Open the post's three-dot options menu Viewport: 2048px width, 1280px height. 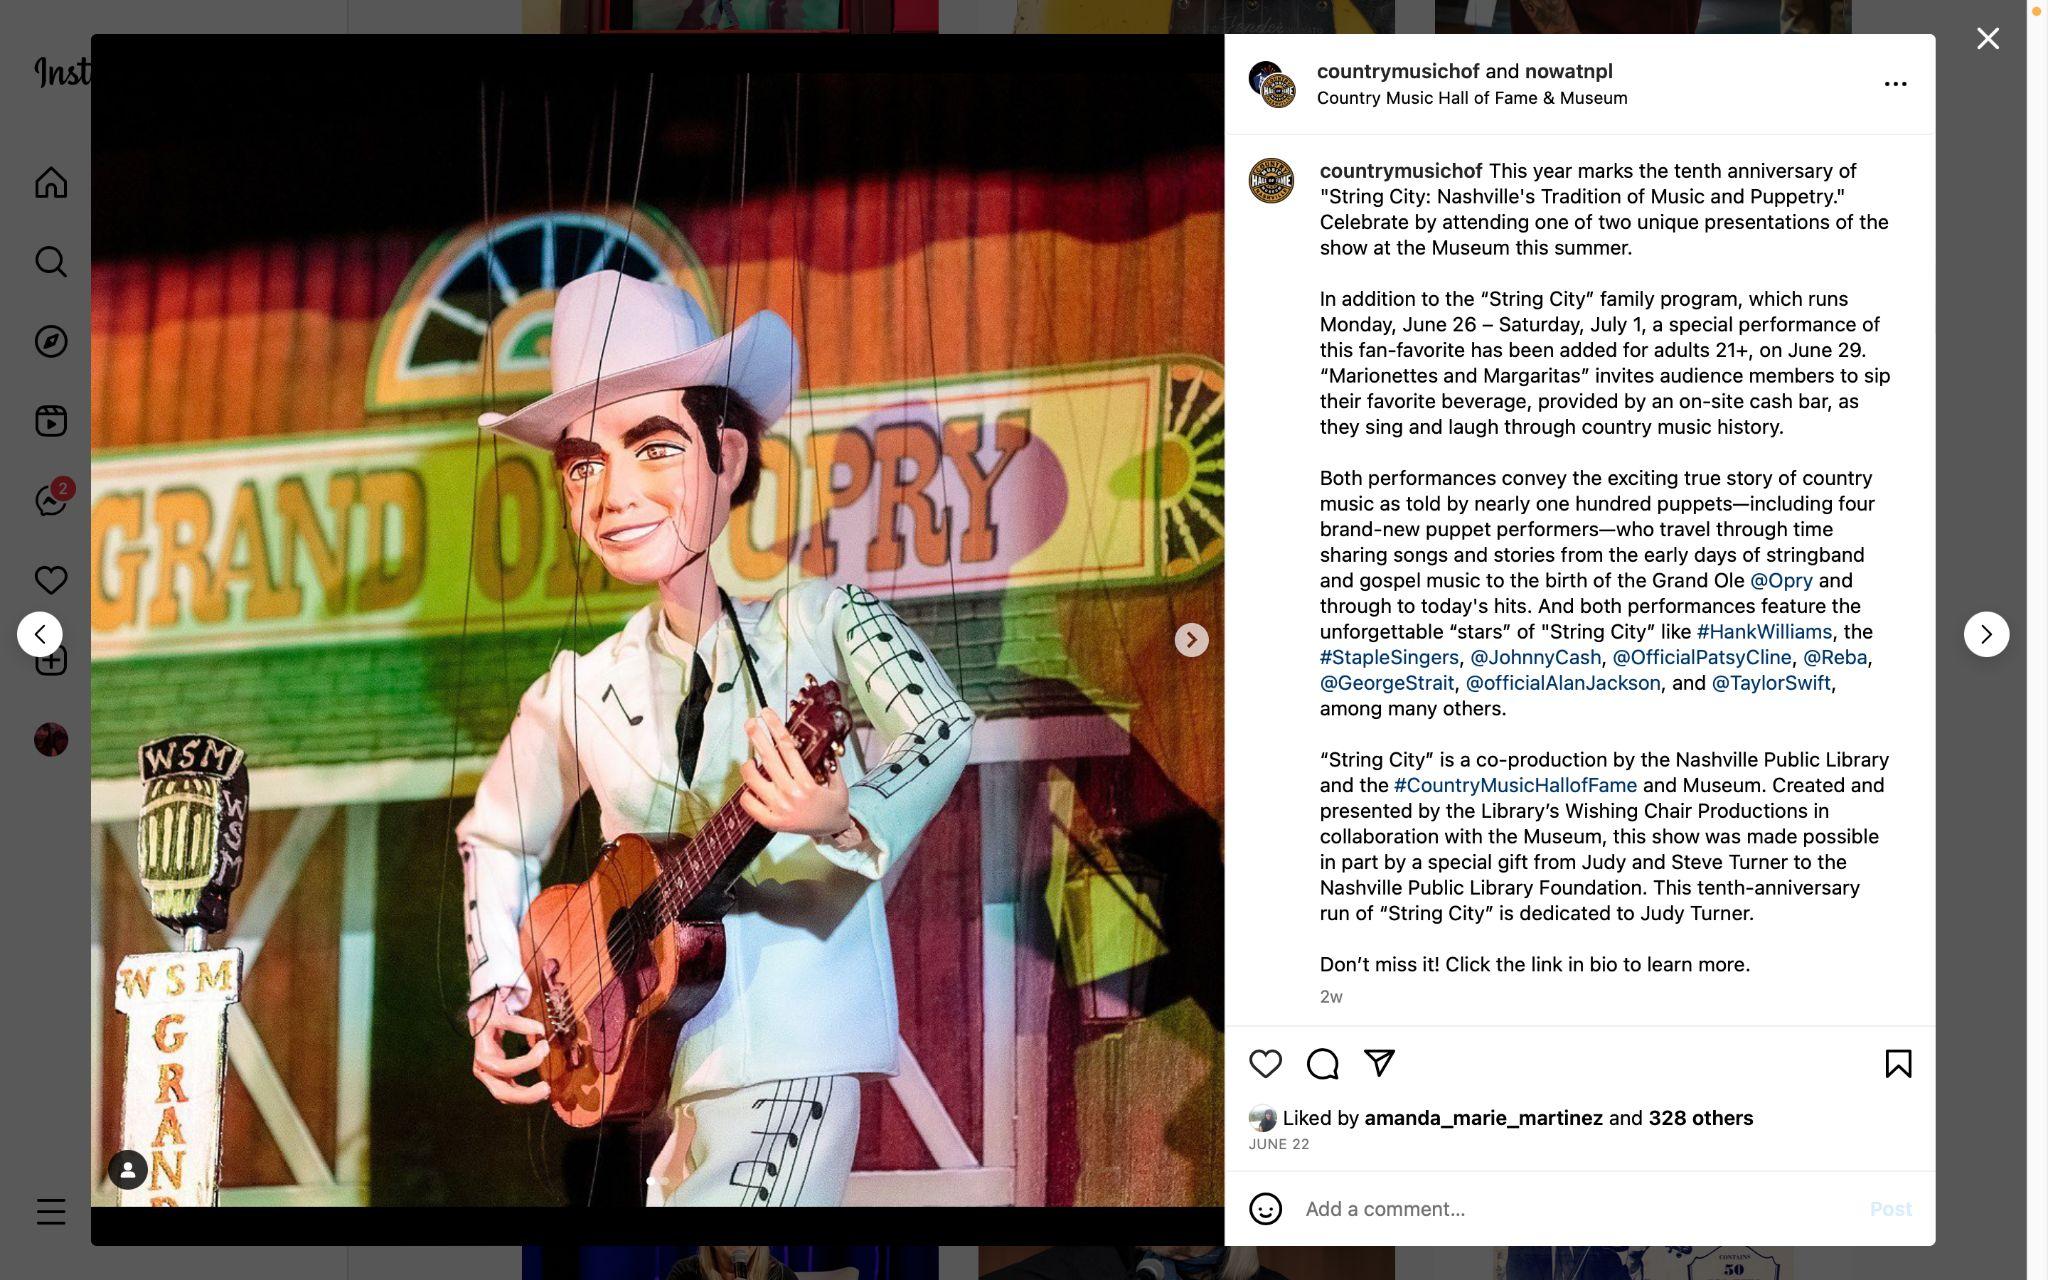pyautogui.click(x=1895, y=84)
